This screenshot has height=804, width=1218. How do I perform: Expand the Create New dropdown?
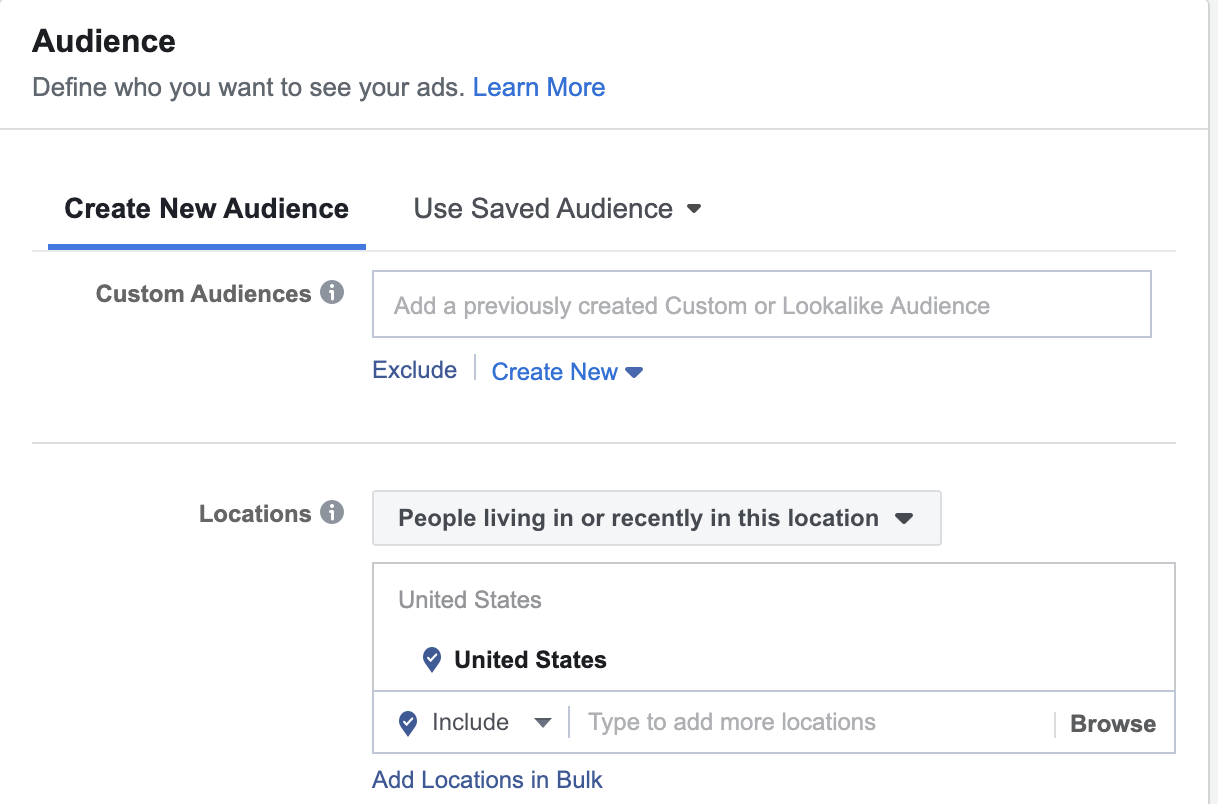[567, 372]
